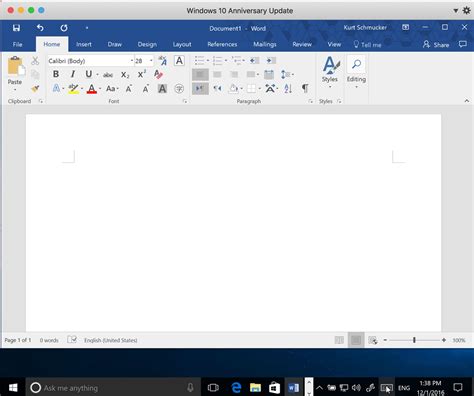This screenshot has width=474, height=396.
Task: Check spelling via proofing status icon
Action: tap(72, 340)
